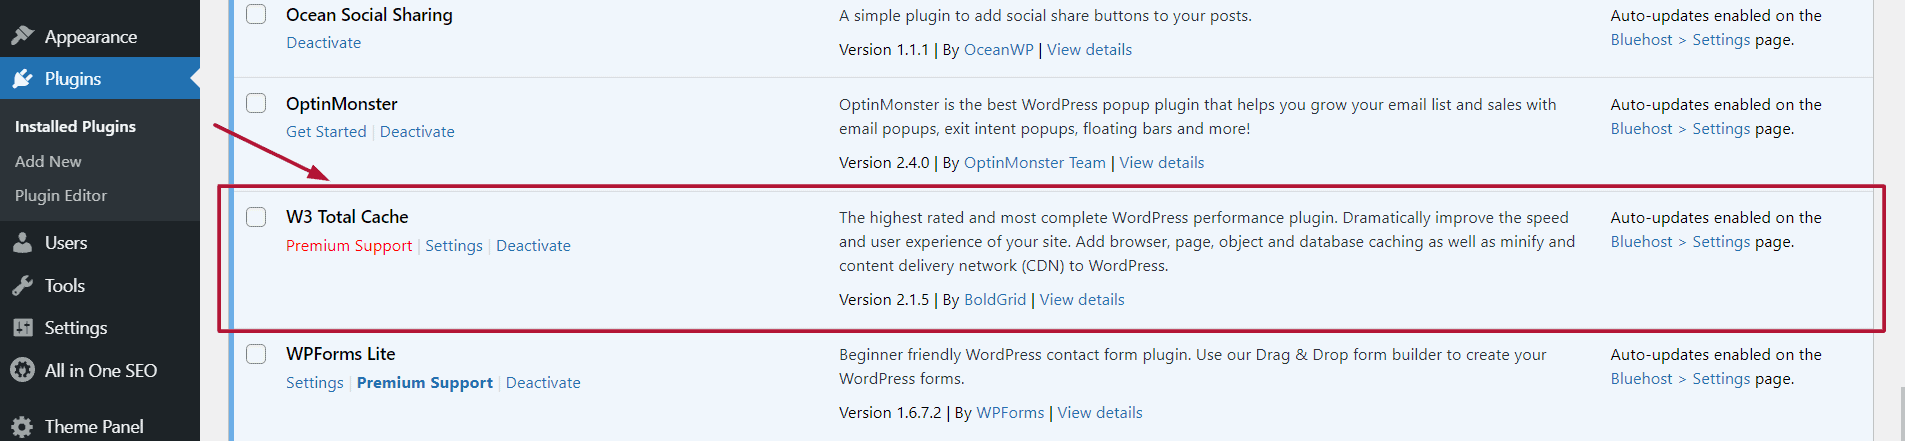Click the Appearance paintbrush icon

click(x=22, y=36)
